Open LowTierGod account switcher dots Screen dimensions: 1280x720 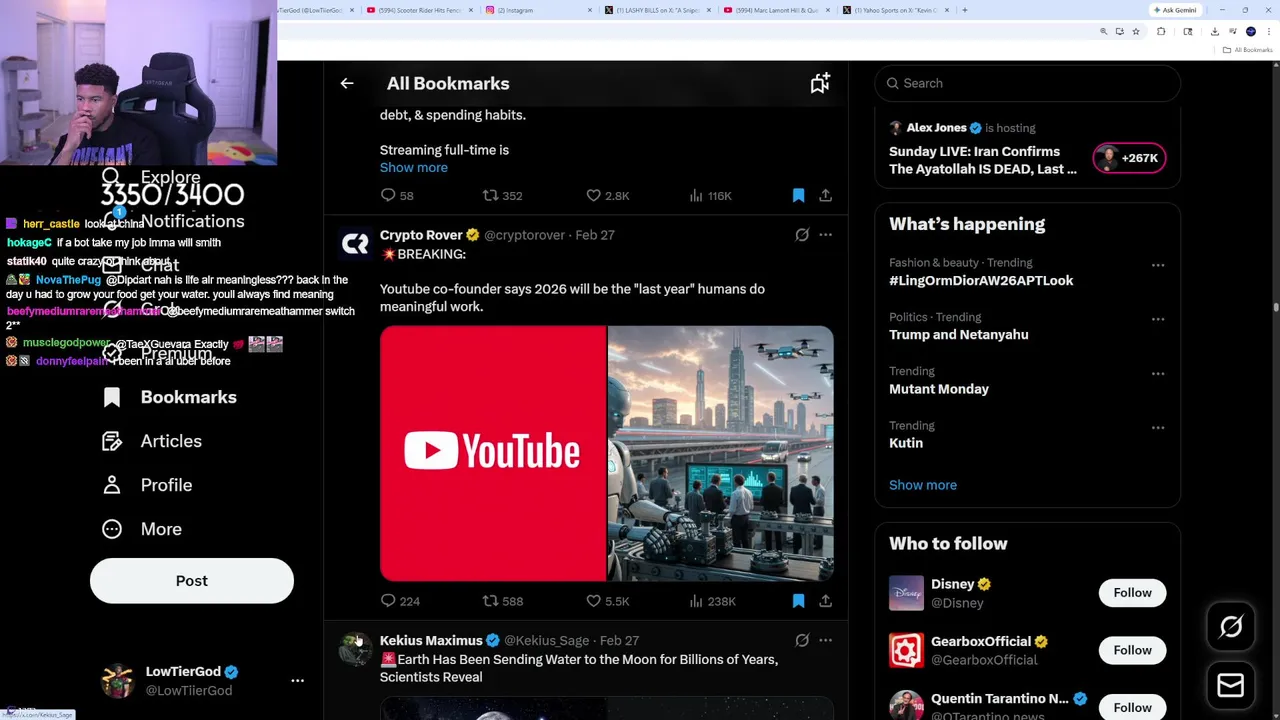pos(297,681)
